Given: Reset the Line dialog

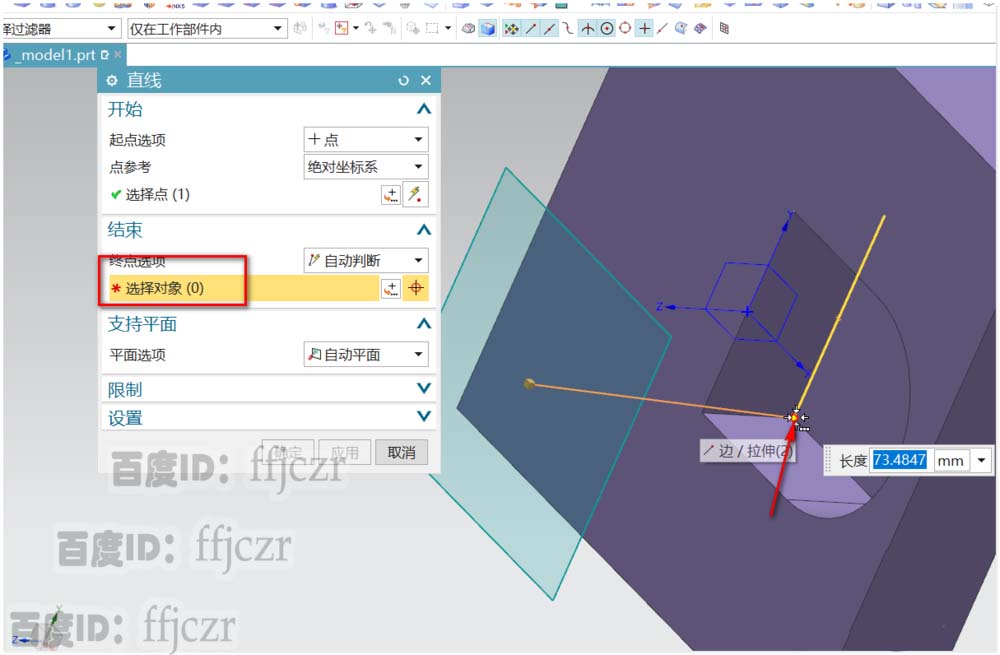Looking at the screenshot, I should (x=403, y=80).
